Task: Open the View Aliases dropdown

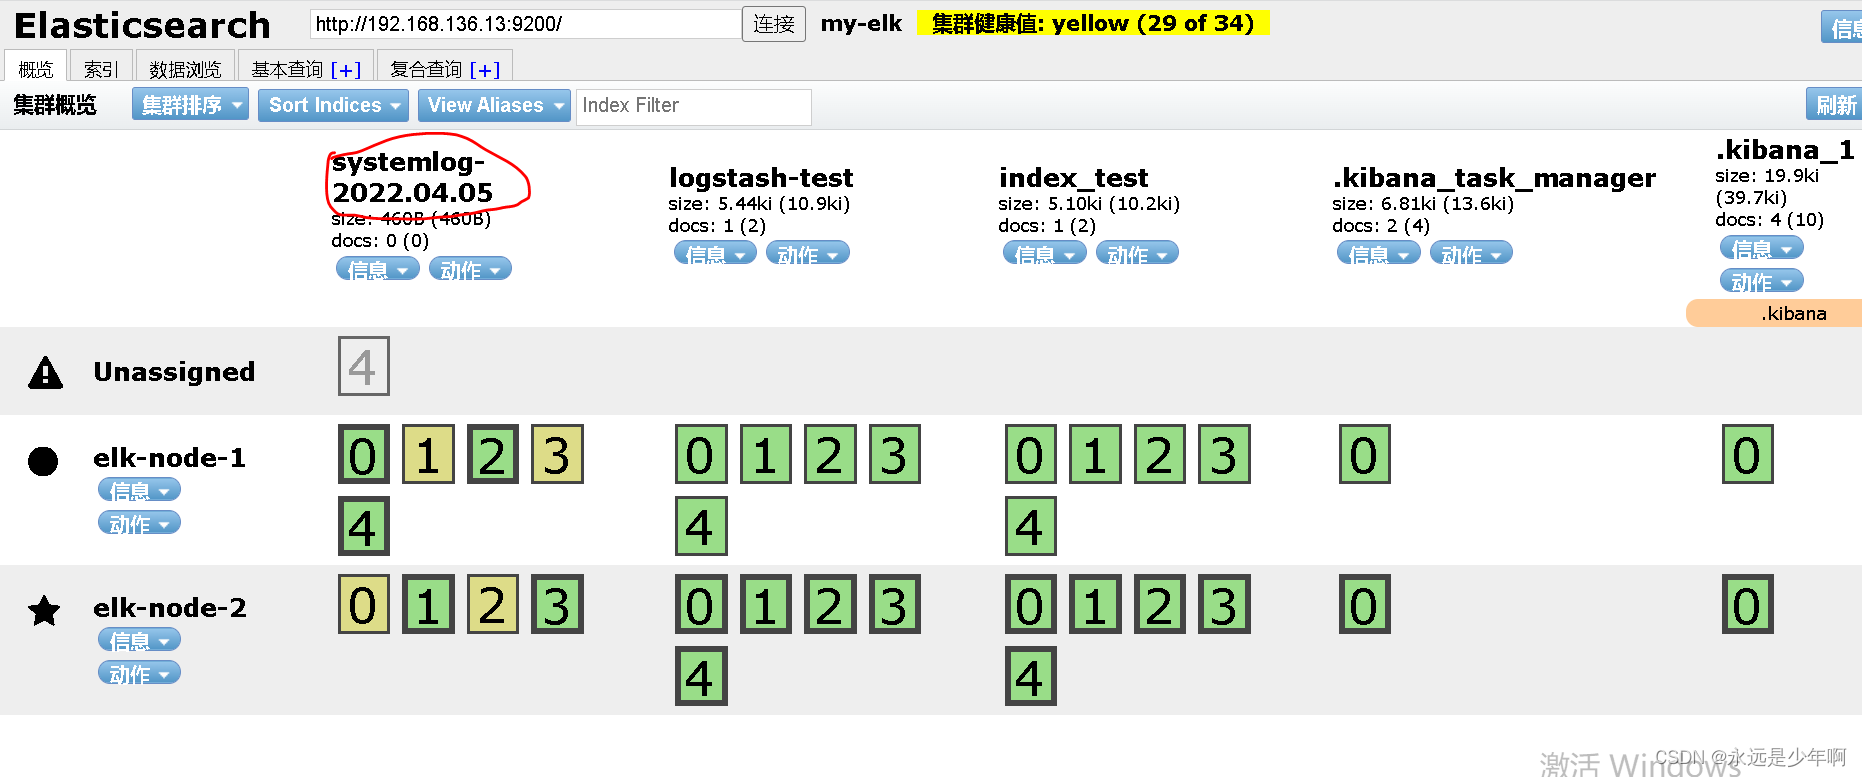Action: point(494,105)
